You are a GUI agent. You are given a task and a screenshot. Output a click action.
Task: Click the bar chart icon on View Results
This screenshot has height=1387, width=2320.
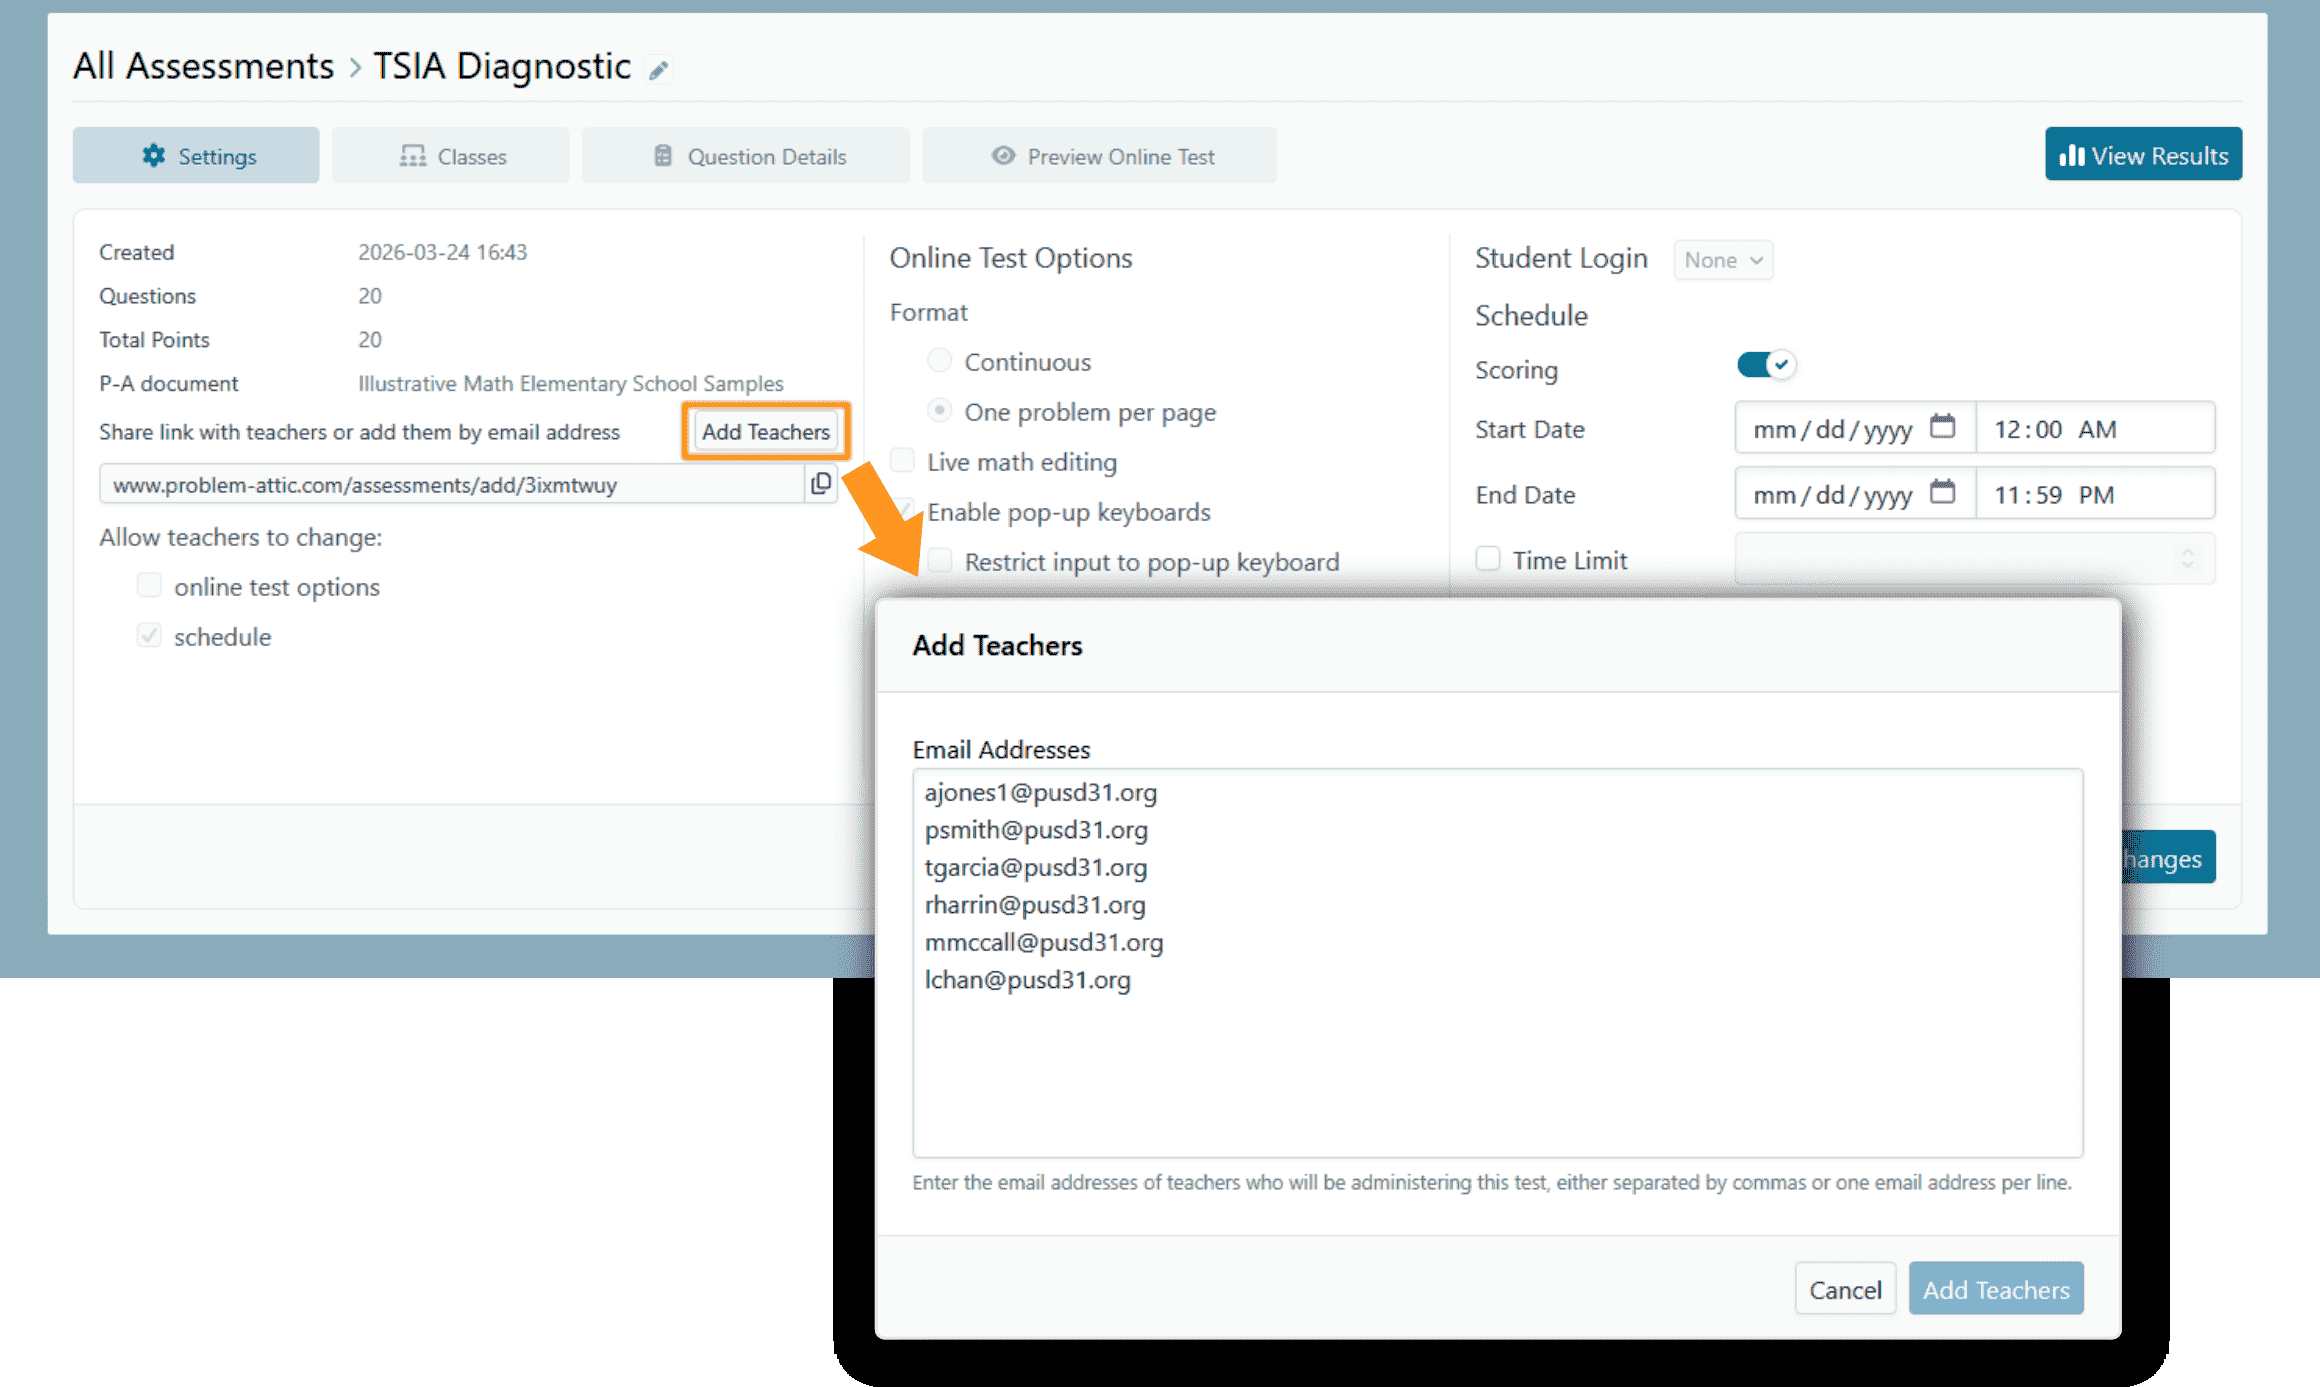[2071, 156]
